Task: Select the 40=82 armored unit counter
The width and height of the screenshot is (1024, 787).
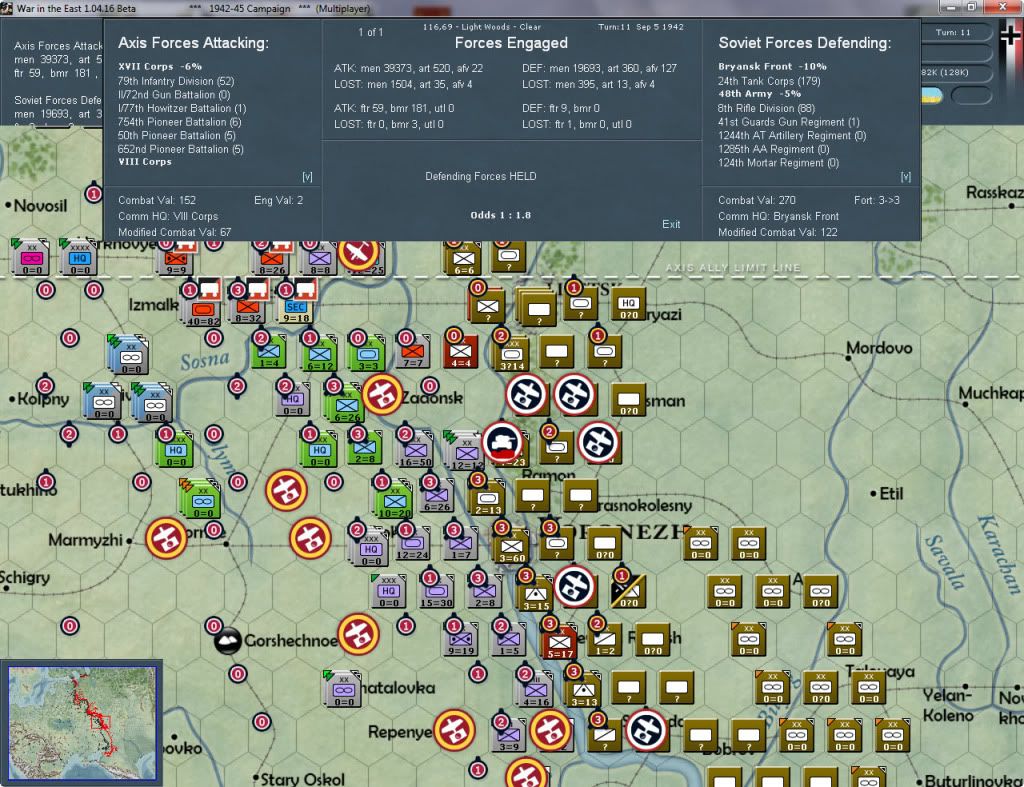Action: [x=204, y=312]
